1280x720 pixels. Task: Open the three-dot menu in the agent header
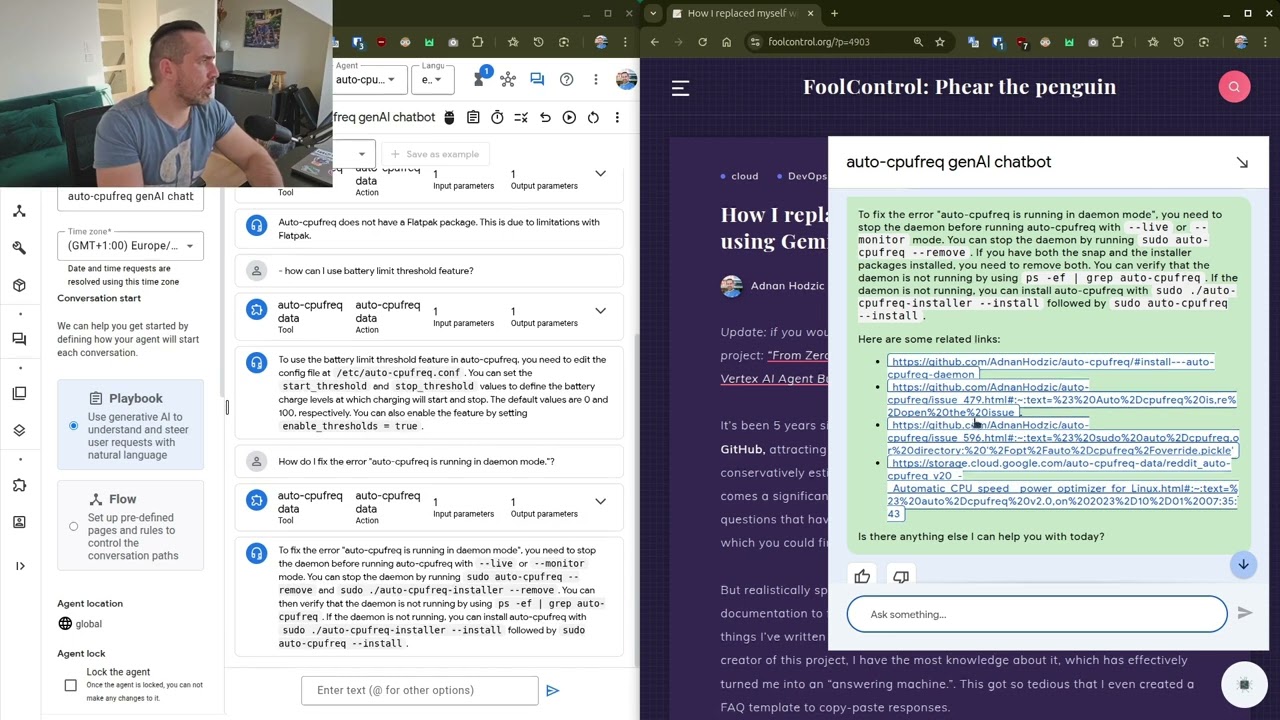coord(596,79)
